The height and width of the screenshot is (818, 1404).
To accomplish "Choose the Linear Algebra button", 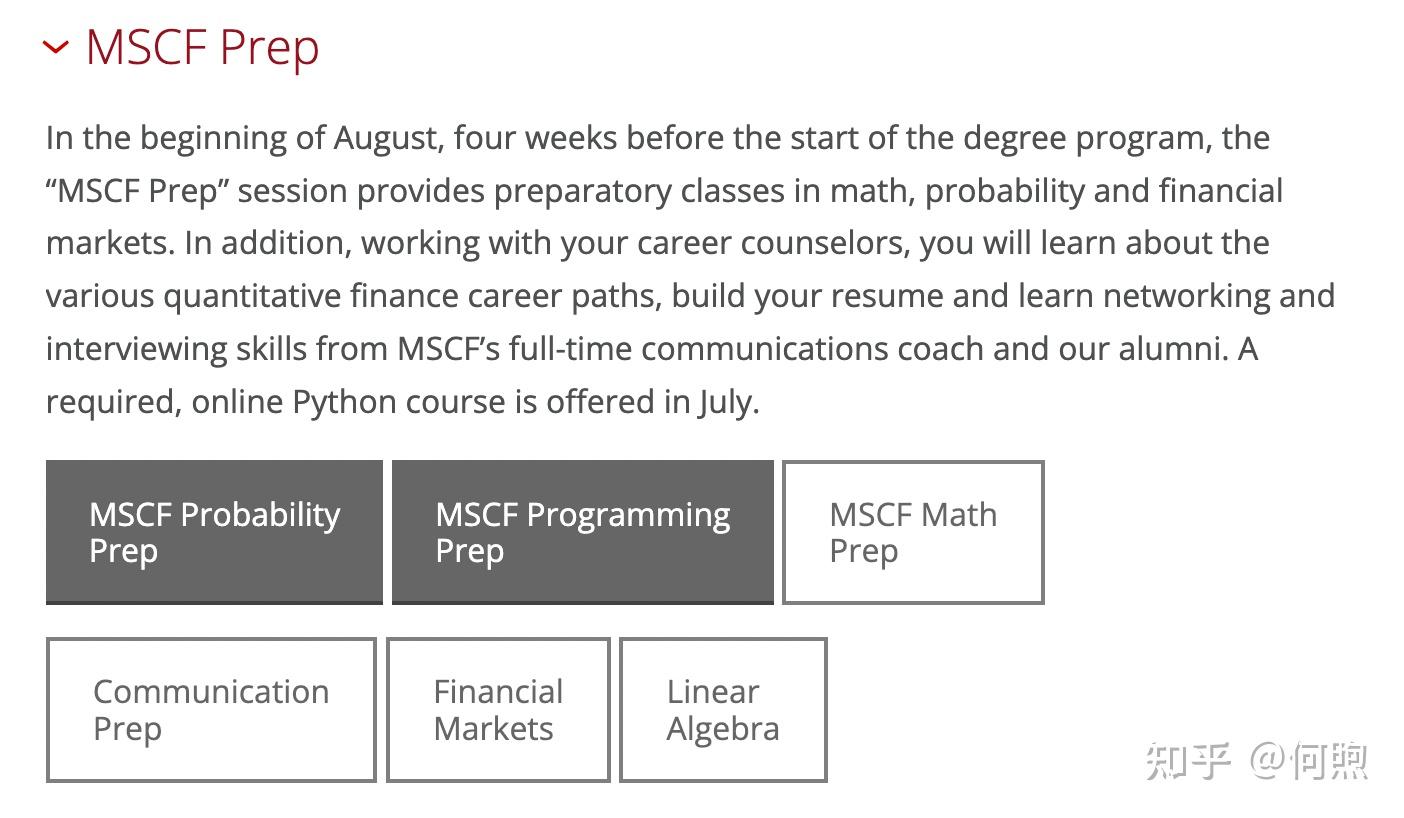I will click(x=723, y=710).
